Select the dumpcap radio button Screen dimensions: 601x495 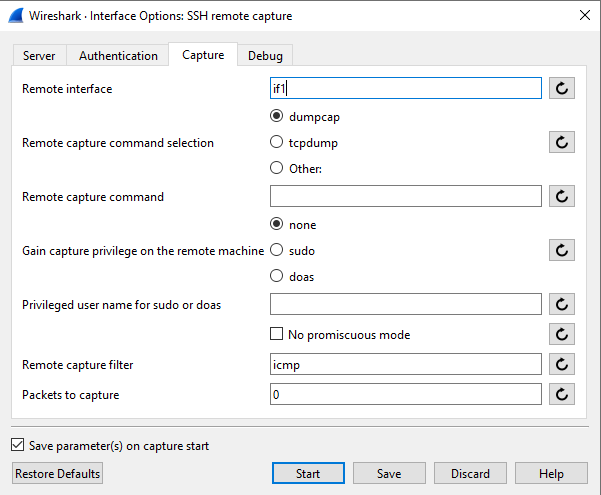(276, 116)
